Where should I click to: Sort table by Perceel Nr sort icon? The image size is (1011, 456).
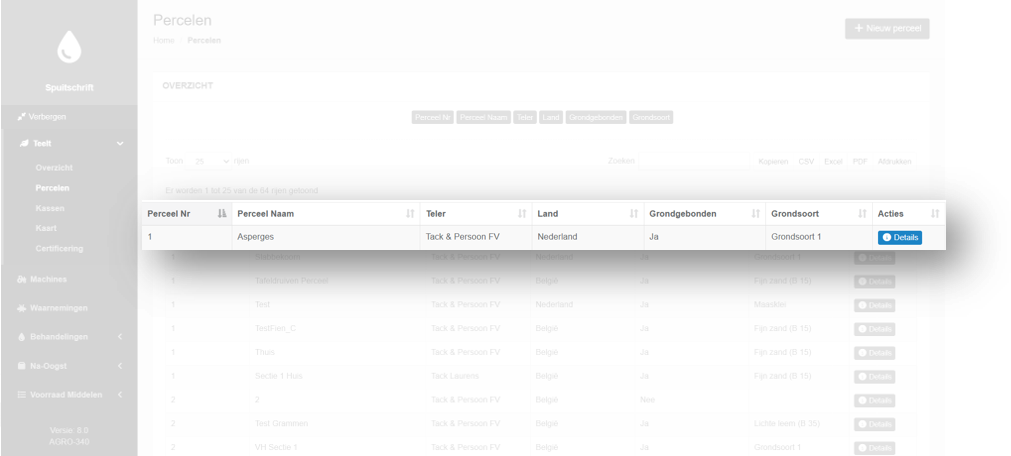[222, 213]
